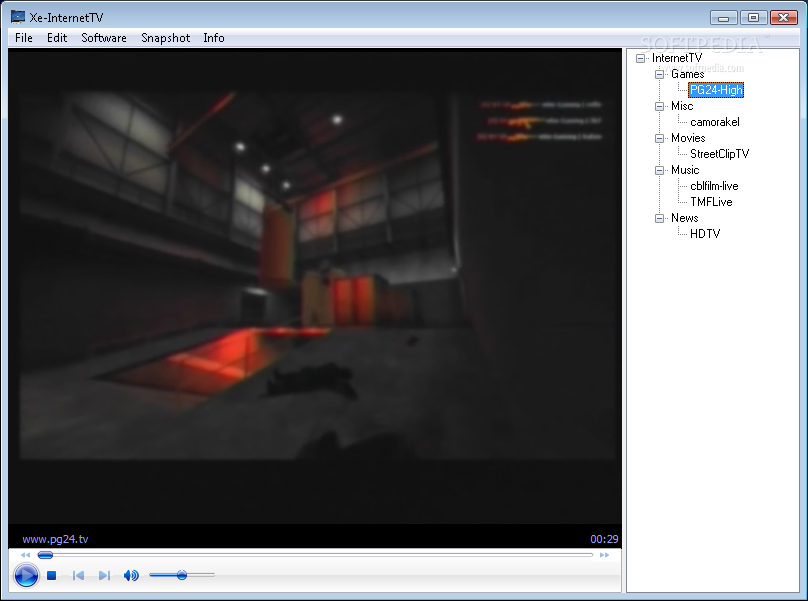Collapse the Misc category
The height and width of the screenshot is (601, 808).
coord(659,106)
